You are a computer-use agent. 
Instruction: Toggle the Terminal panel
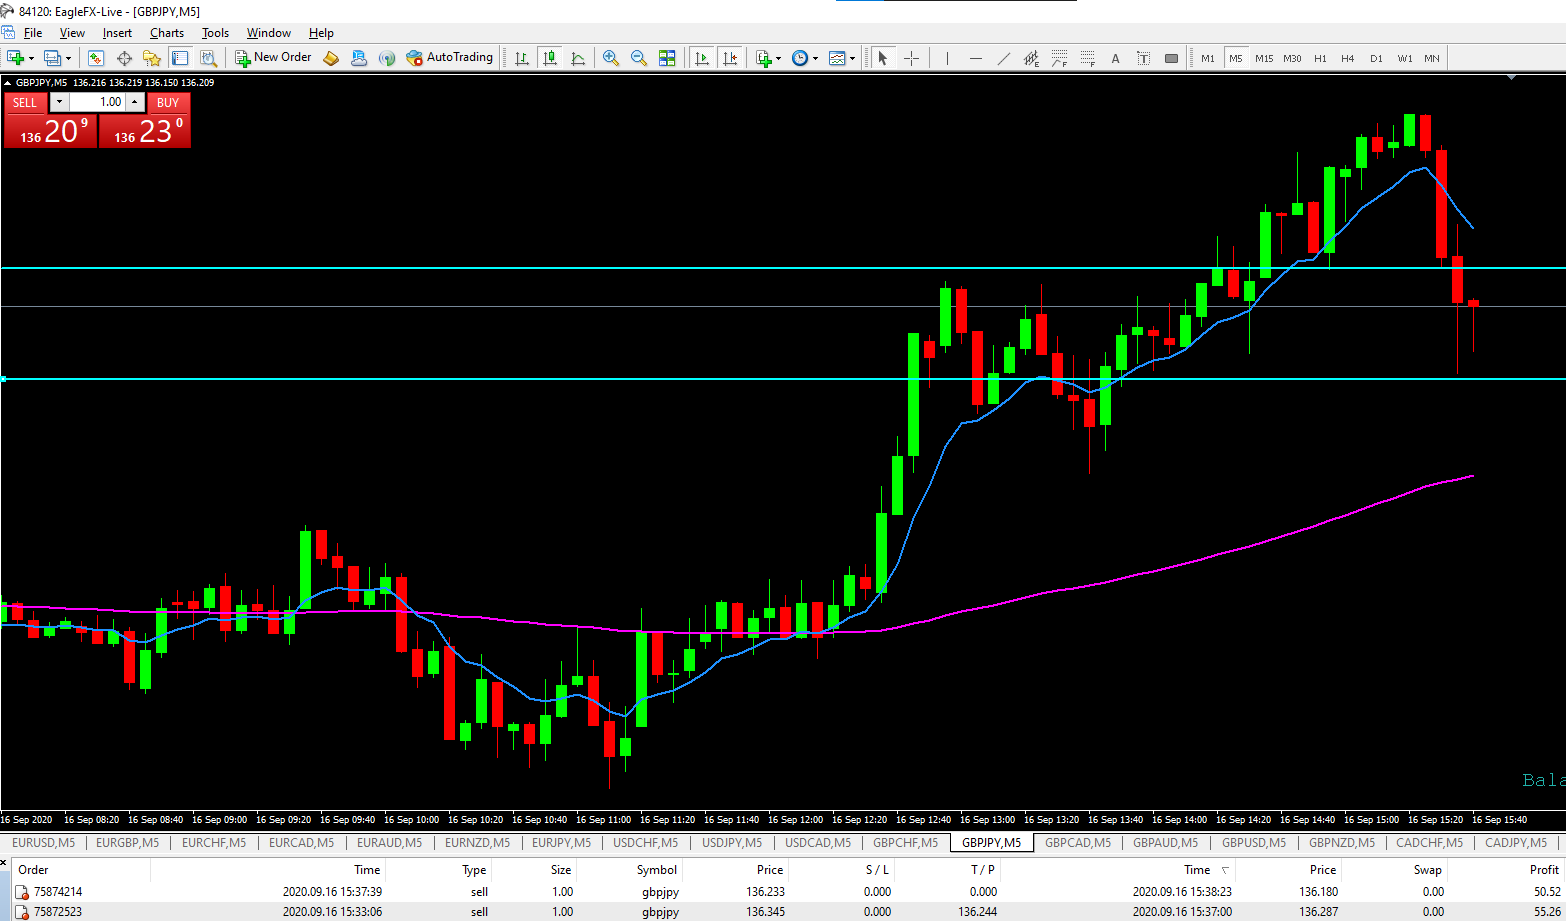[x=180, y=58]
